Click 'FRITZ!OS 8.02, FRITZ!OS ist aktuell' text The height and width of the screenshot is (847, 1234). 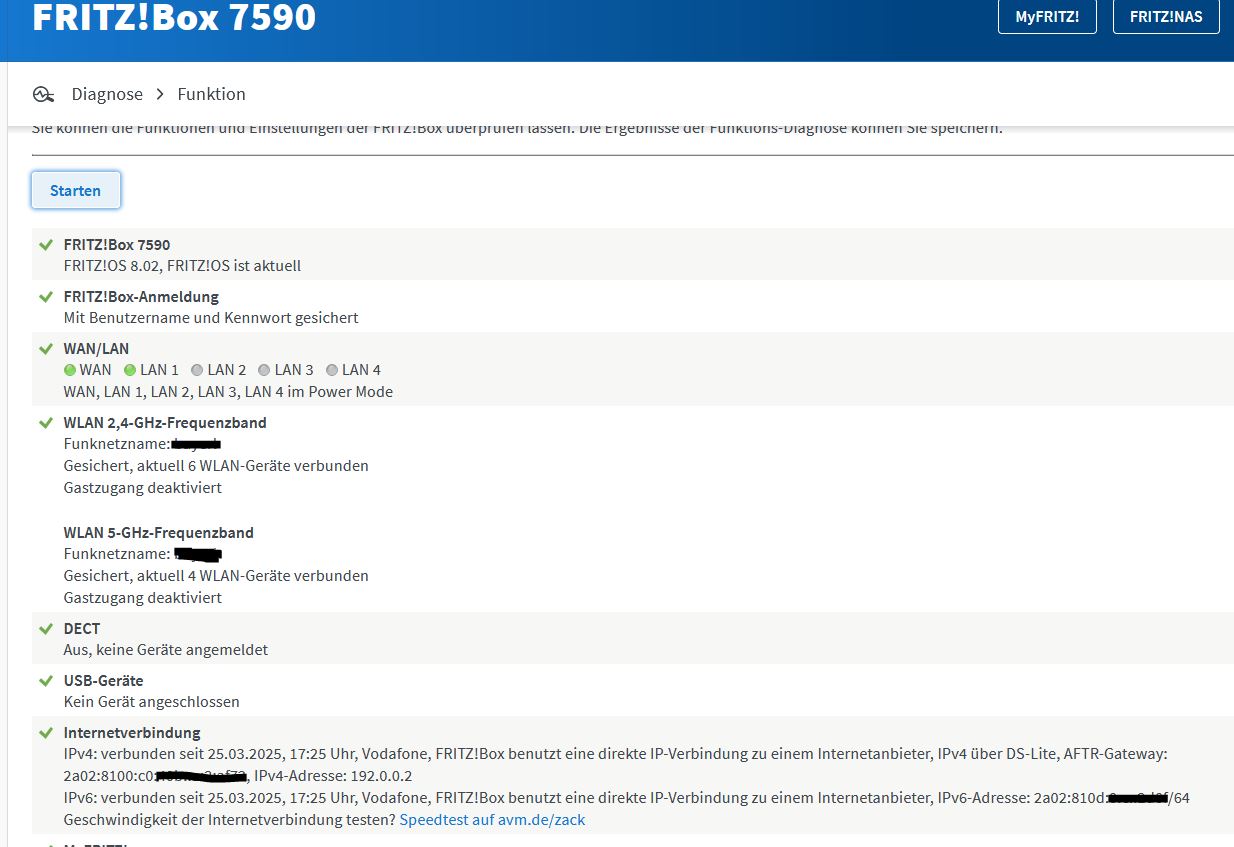click(182, 266)
